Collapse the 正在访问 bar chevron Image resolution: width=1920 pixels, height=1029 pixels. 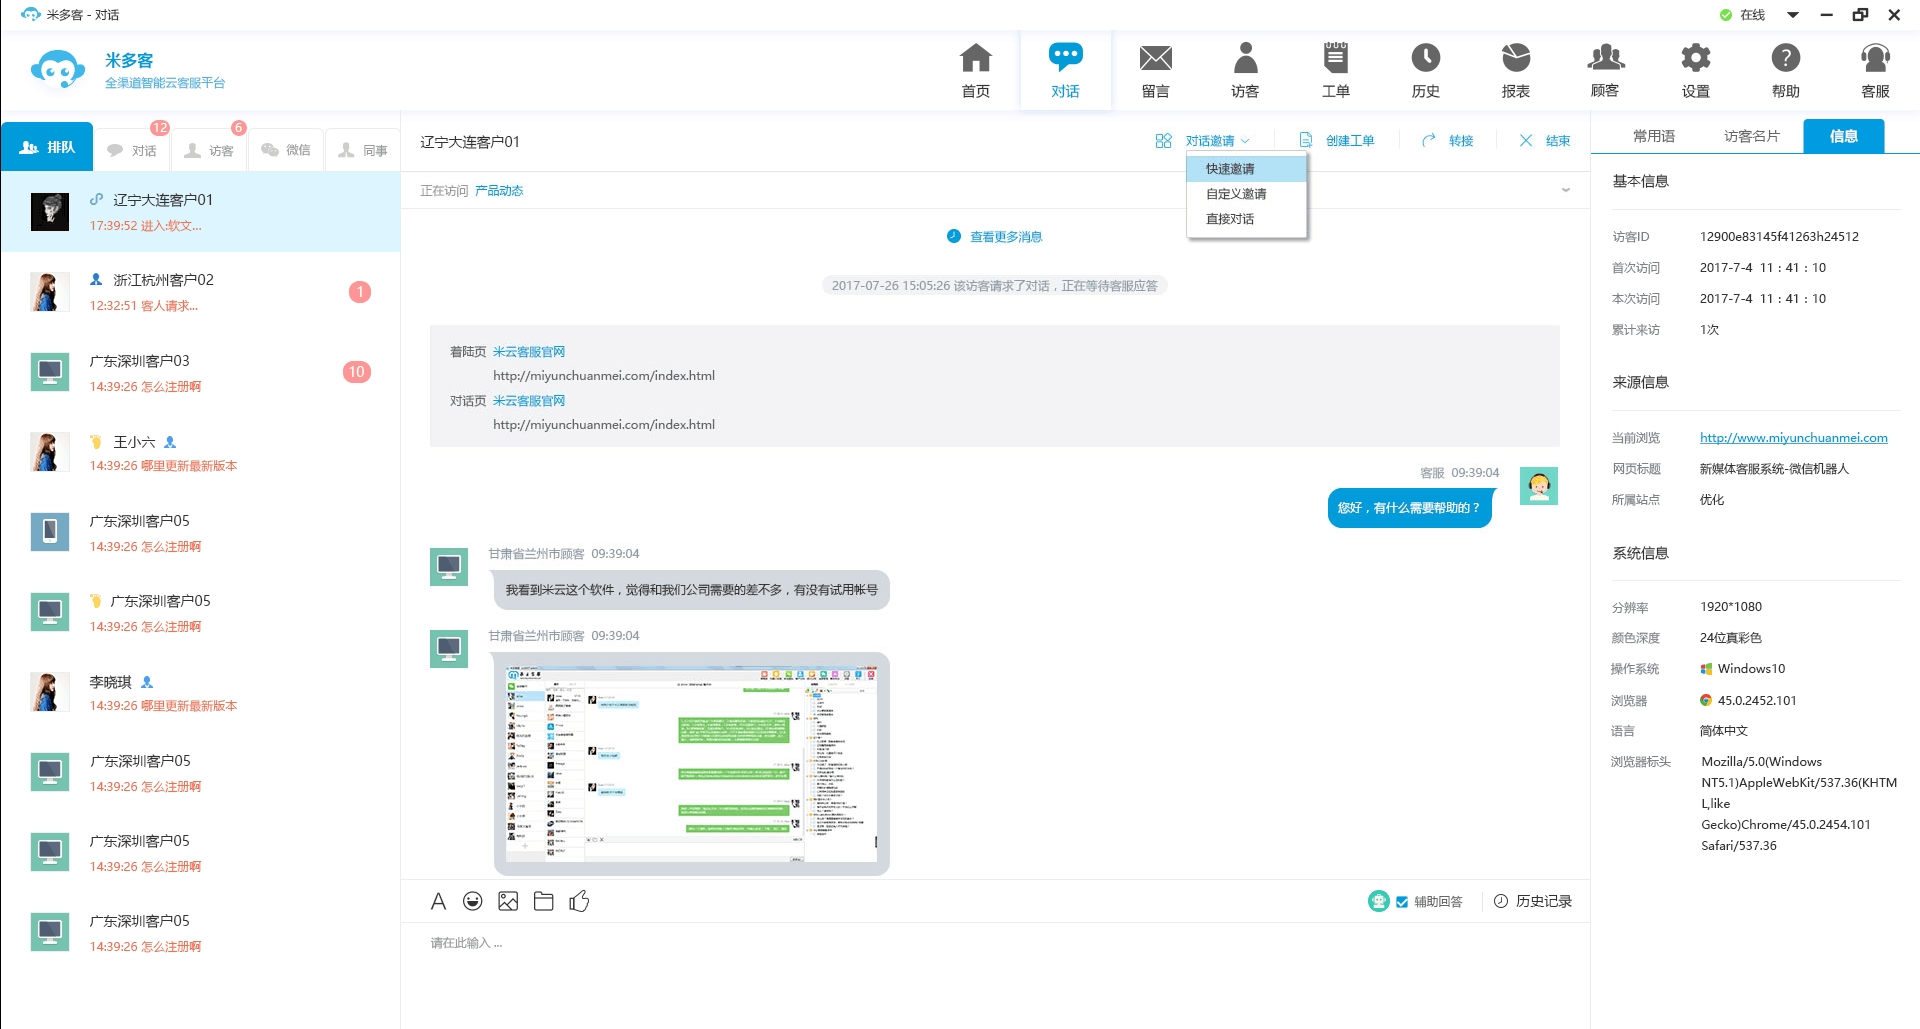click(1565, 190)
